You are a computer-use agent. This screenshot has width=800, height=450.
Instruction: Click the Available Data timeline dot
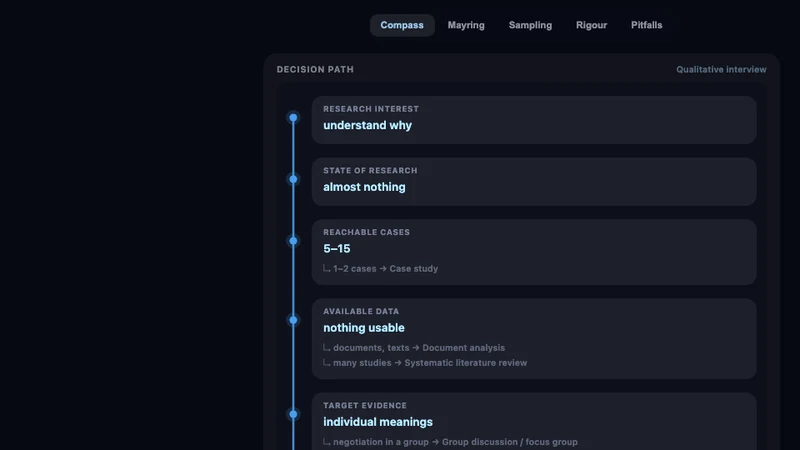tap(293, 320)
